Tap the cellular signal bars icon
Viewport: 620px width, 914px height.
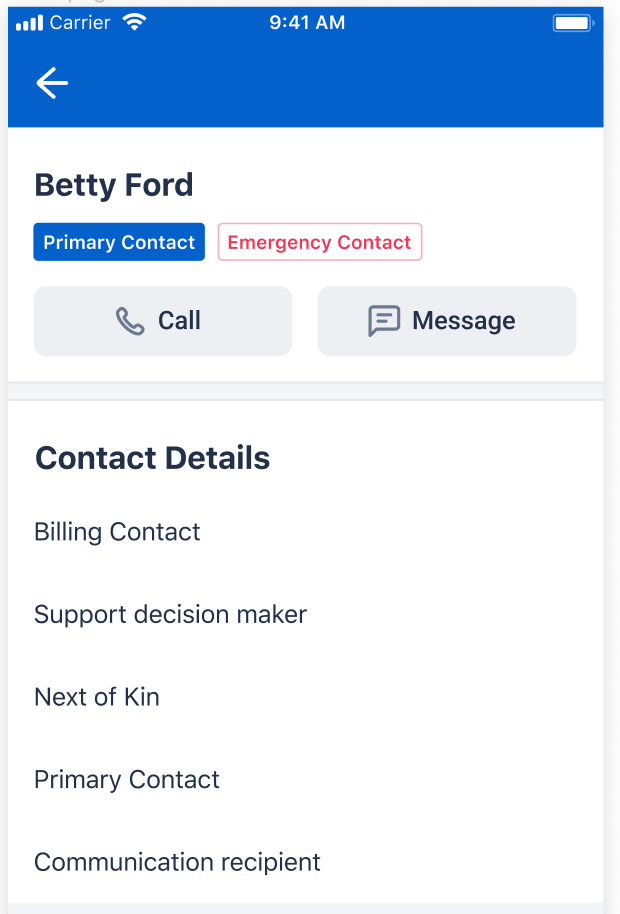click(30, 23)
